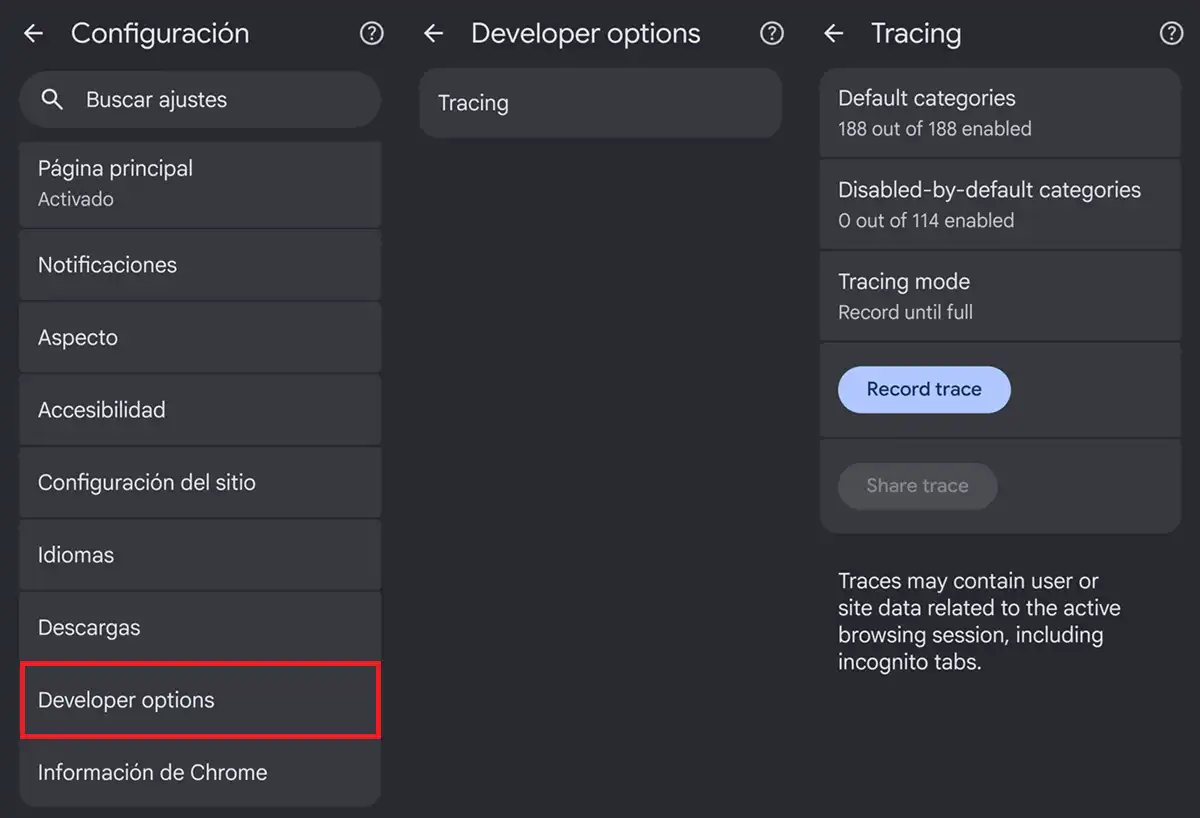The image size is (1200, 818).
Task: Open Descargas settings
Action: pyautogui.click(x=200, y=628)
